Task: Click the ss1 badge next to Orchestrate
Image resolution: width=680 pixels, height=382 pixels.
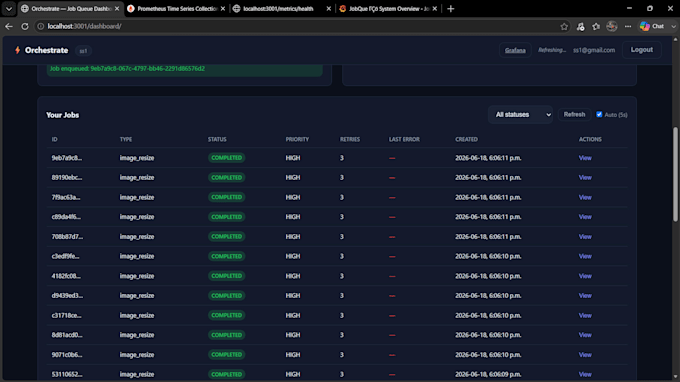Action: [83, 51]
